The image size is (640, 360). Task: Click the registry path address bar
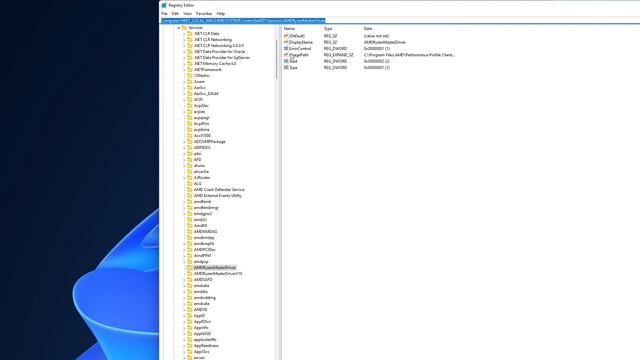400,20
